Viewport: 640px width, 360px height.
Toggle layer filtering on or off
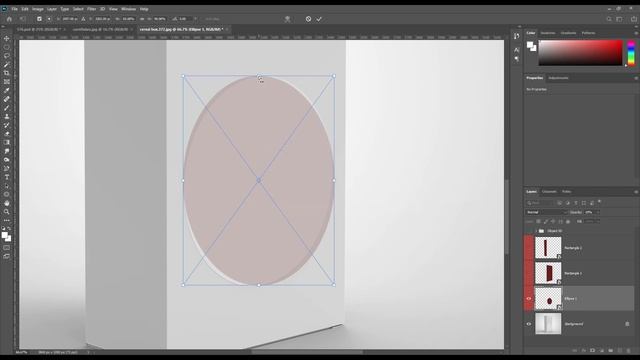click(599, 202)
